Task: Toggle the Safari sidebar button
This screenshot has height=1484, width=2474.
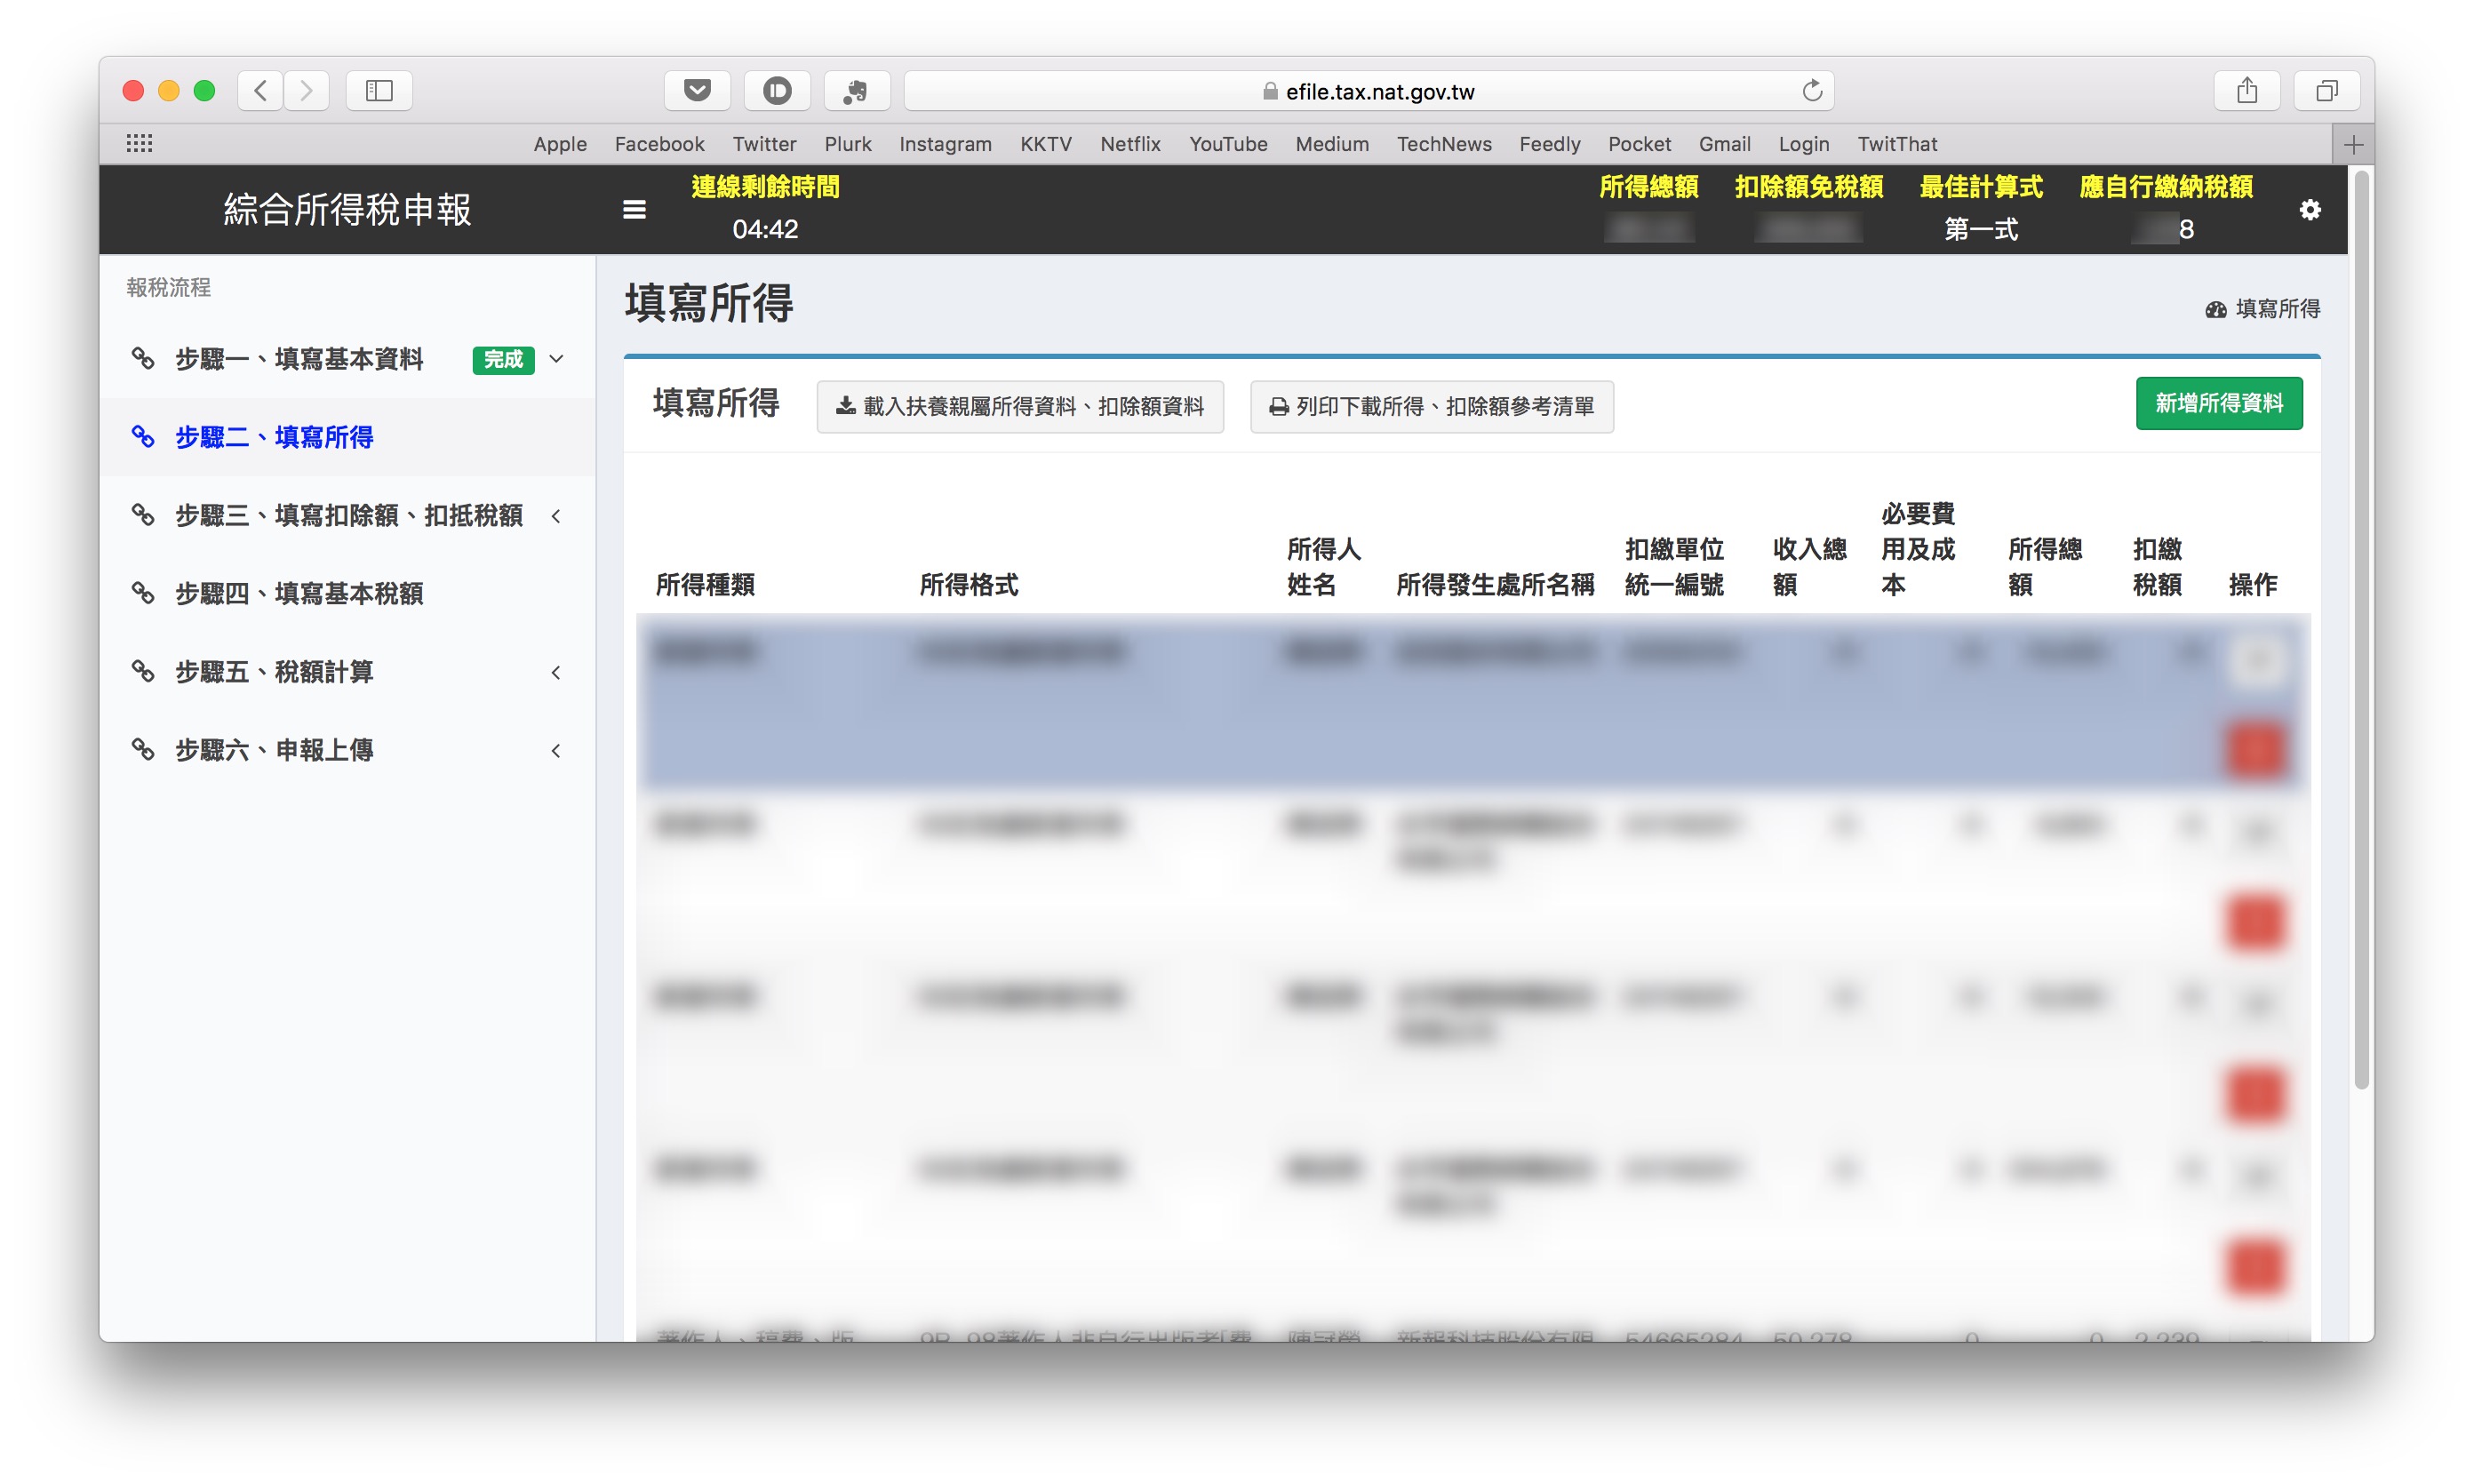Action: (x=379, y=91)
